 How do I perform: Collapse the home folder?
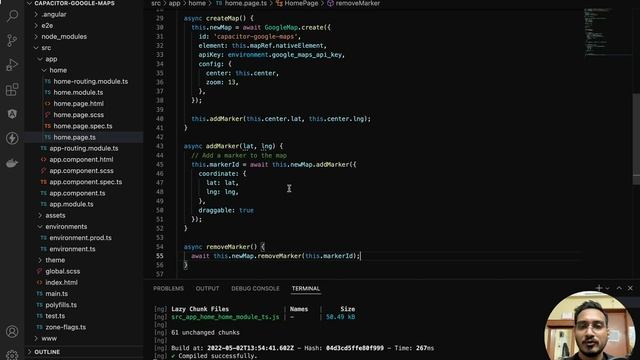point(58,70)
